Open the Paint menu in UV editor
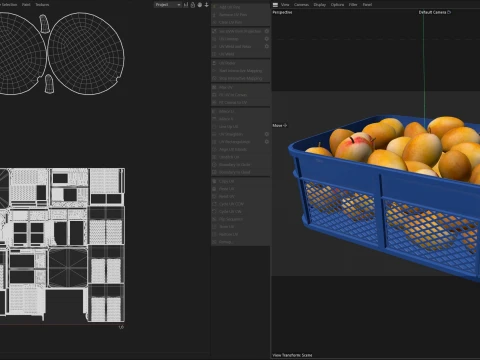The image size is (480, 360). pos(26,5)
